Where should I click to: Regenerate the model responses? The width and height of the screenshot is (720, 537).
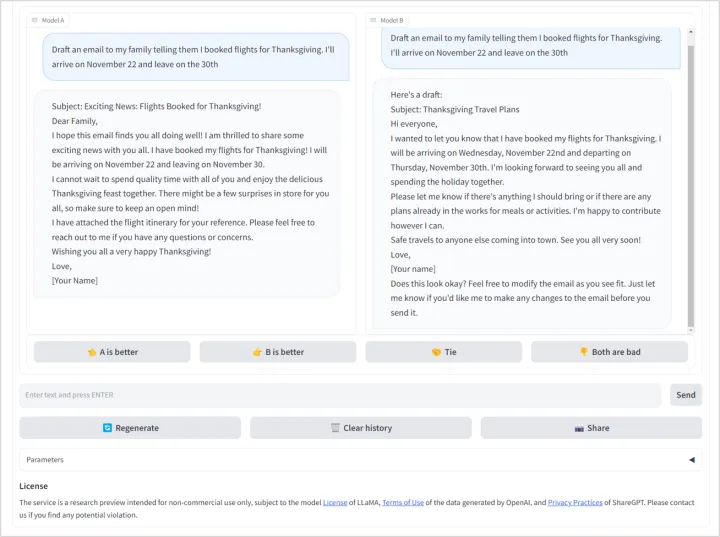pyautogui.click(x=130, y=428)
